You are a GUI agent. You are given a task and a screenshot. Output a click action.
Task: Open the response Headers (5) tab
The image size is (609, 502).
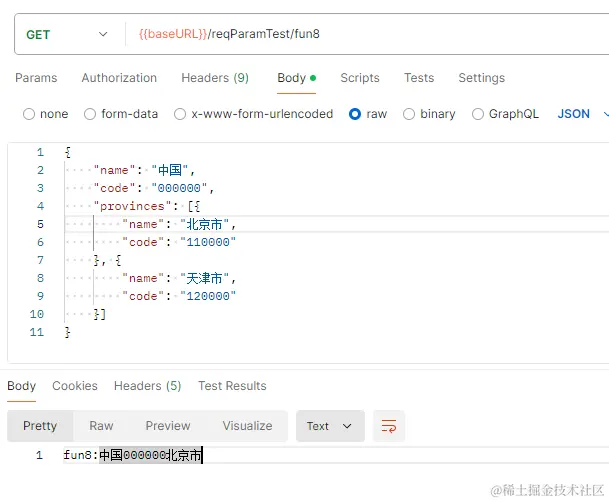pos(148,386)
